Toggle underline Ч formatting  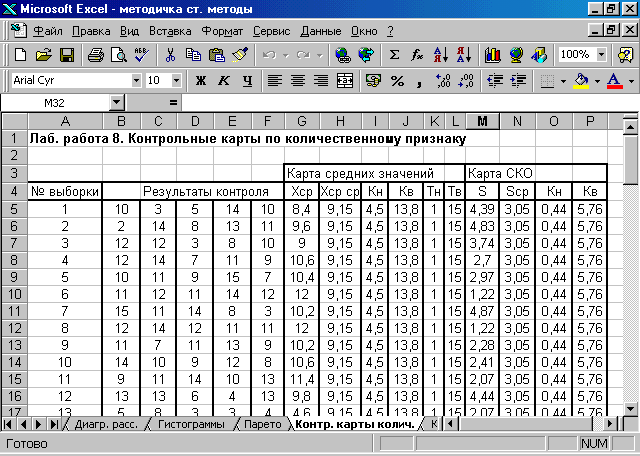coord(247,80)
